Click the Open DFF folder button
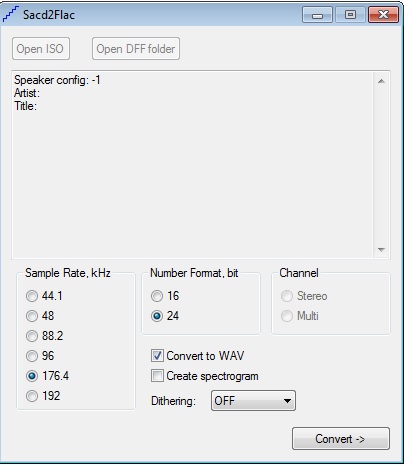Viewport: 404px width, 465px height. point(136,49)
